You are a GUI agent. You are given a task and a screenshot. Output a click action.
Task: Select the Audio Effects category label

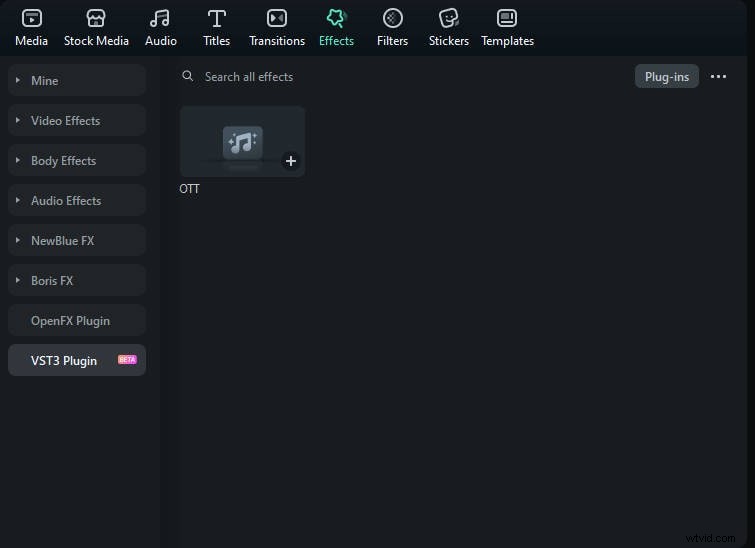tap(66, 201)
